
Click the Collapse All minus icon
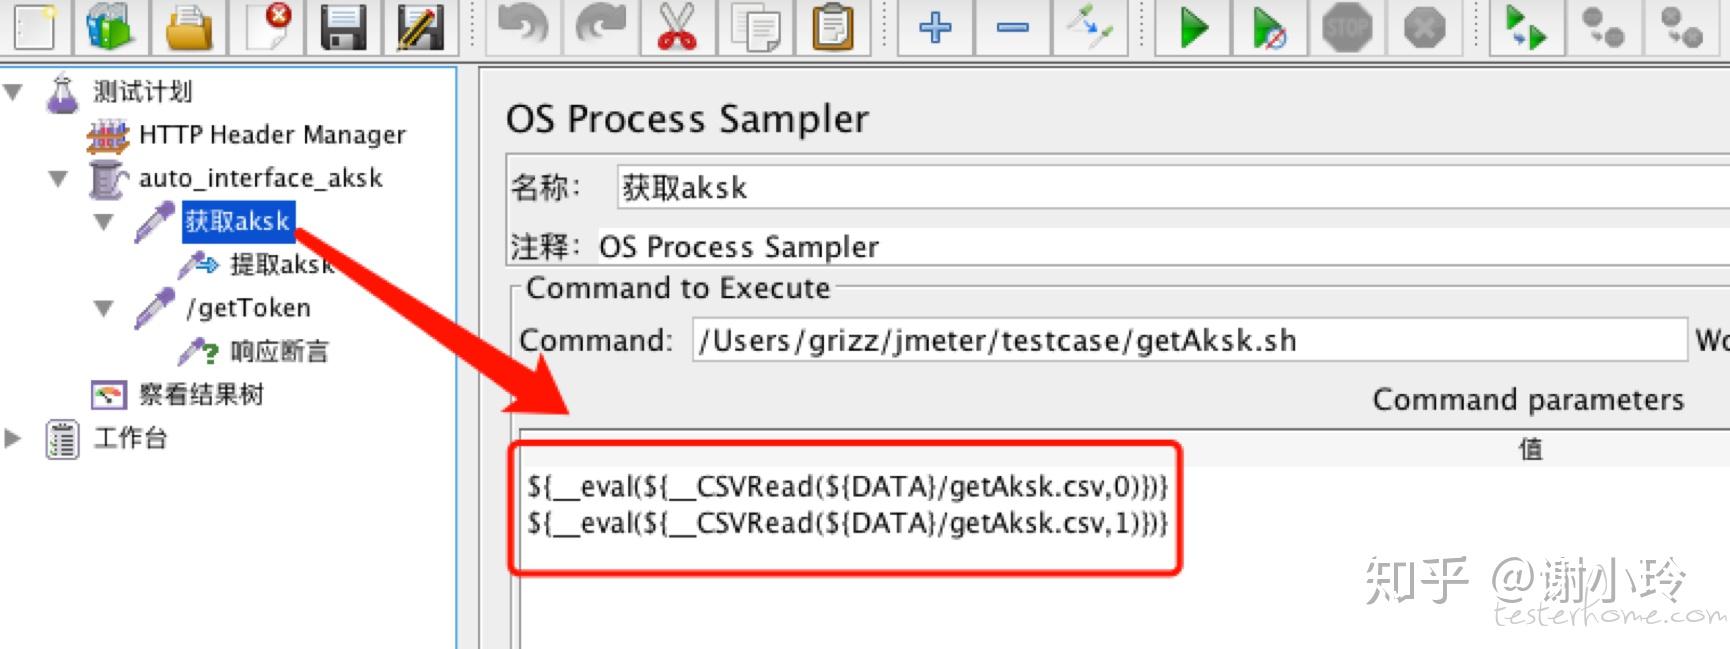pyautogui.click(x=1012, y=25)
